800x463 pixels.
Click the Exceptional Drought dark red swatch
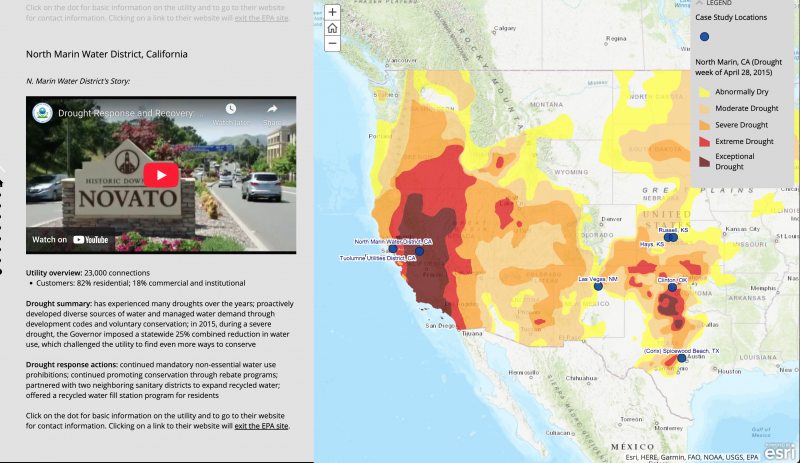(x=705, y=162)
